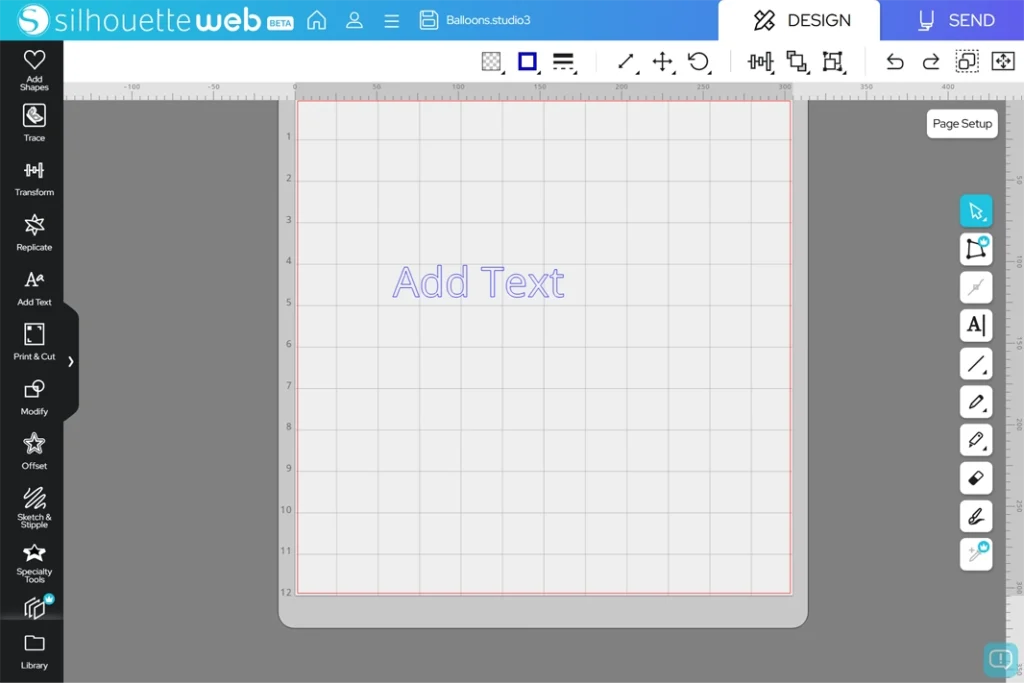Screen dimensions: 1024x683
Task: Select the Edit Points tool
Action: click(x=976, y=248)
